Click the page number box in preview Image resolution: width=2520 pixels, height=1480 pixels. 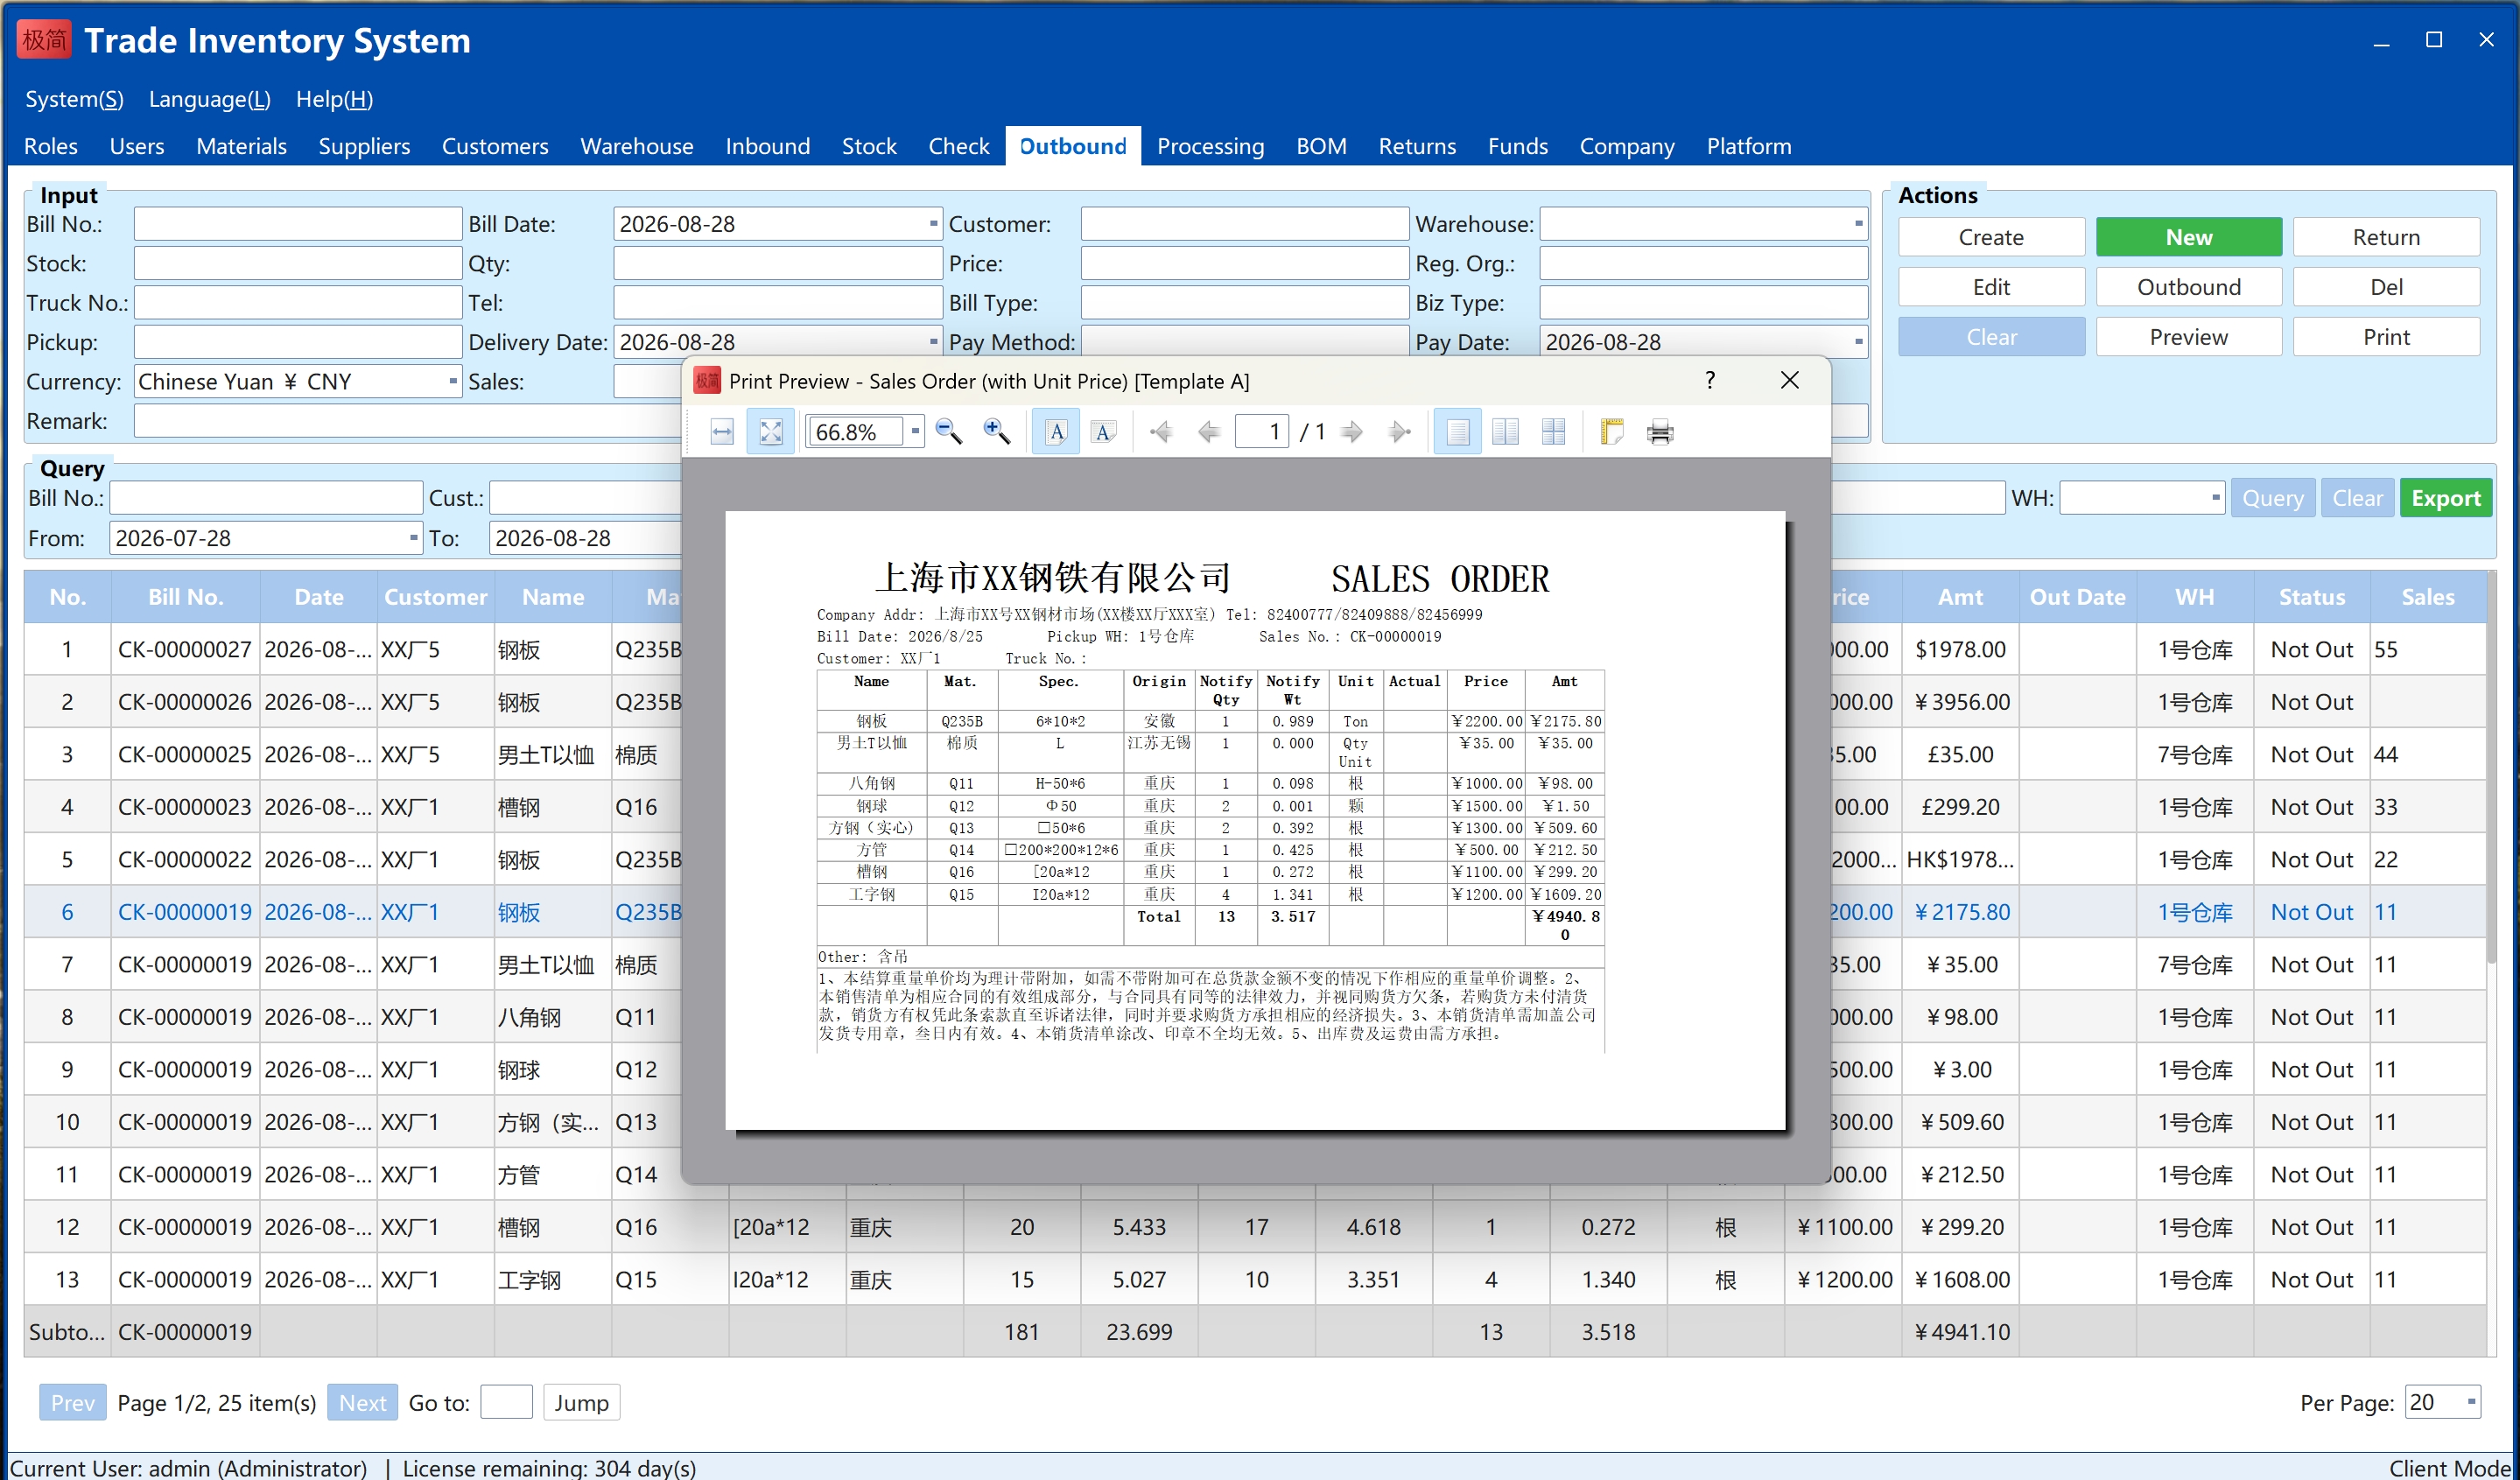1262,432
